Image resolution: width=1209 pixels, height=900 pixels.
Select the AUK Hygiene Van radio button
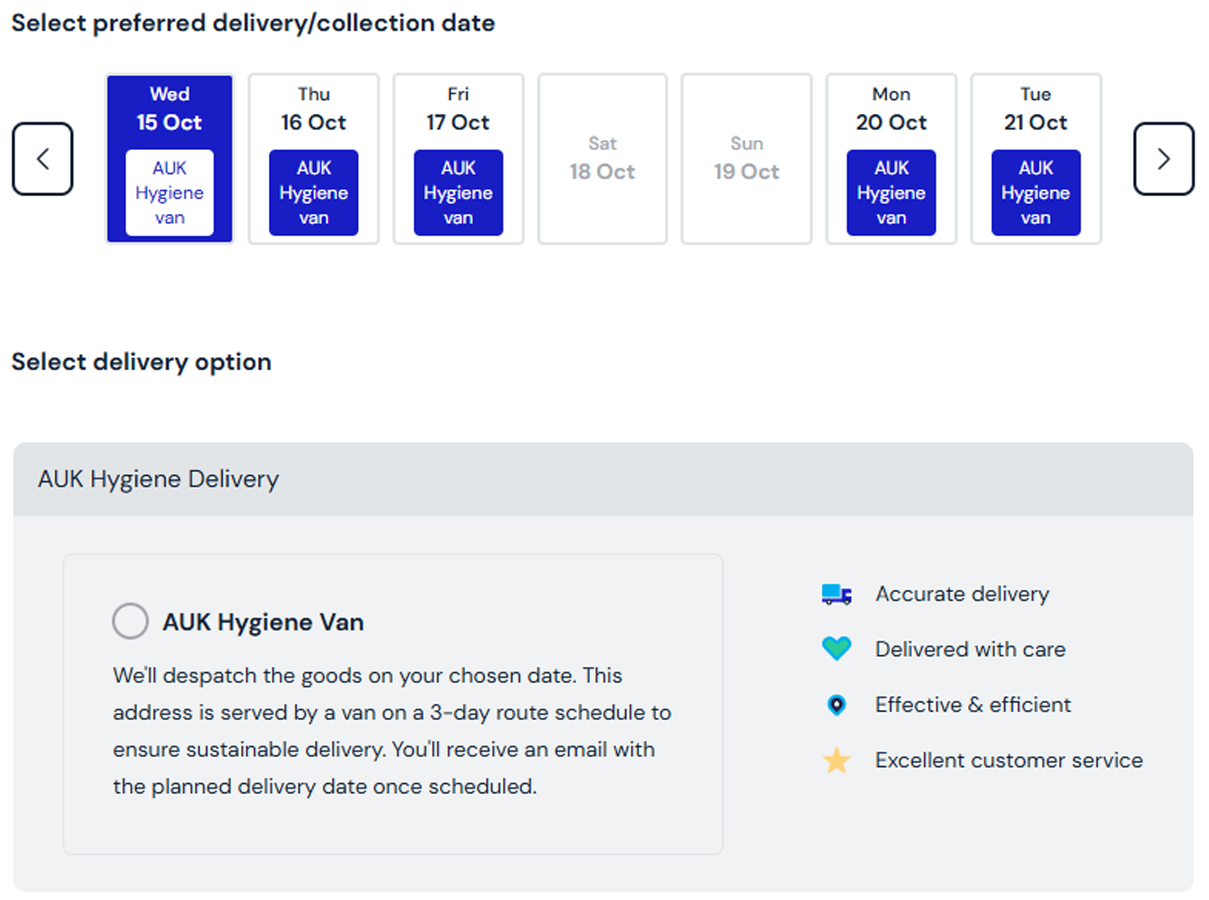pyautogui.click(x=130, y=621)
